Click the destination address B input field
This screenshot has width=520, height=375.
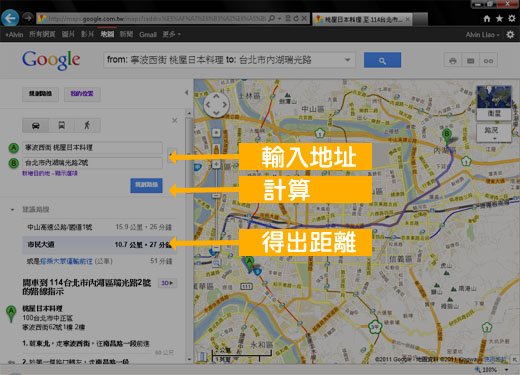point(93,163)
